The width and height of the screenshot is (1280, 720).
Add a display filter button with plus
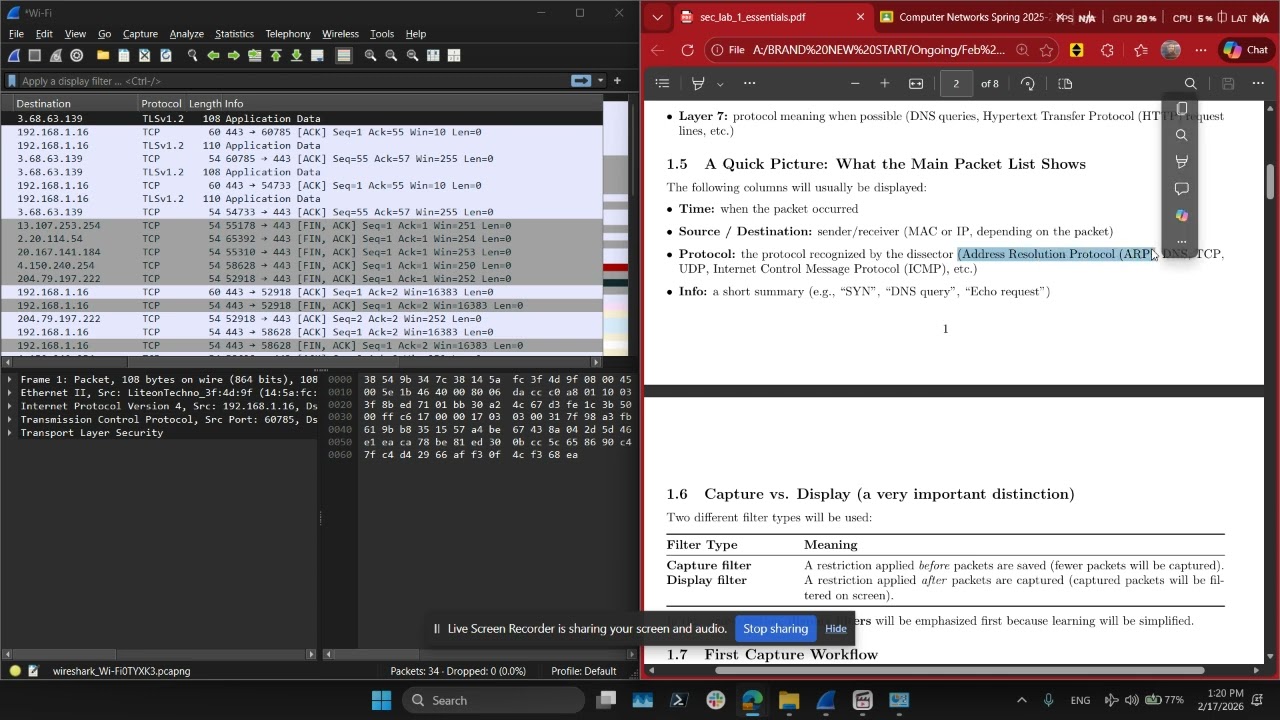[x=617, y=81]
